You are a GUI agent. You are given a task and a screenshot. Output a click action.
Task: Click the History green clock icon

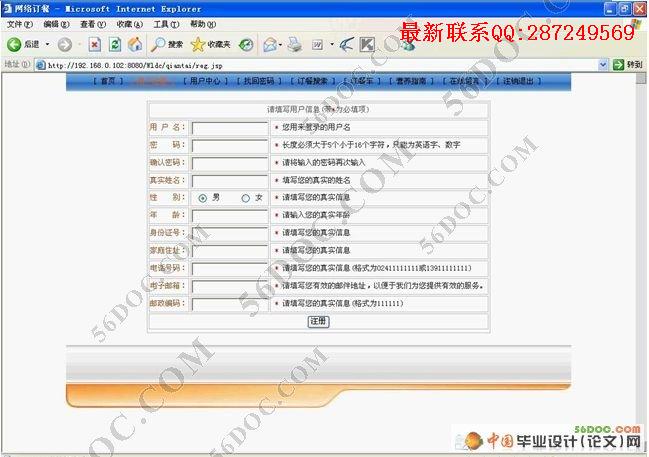click(246, 45)
